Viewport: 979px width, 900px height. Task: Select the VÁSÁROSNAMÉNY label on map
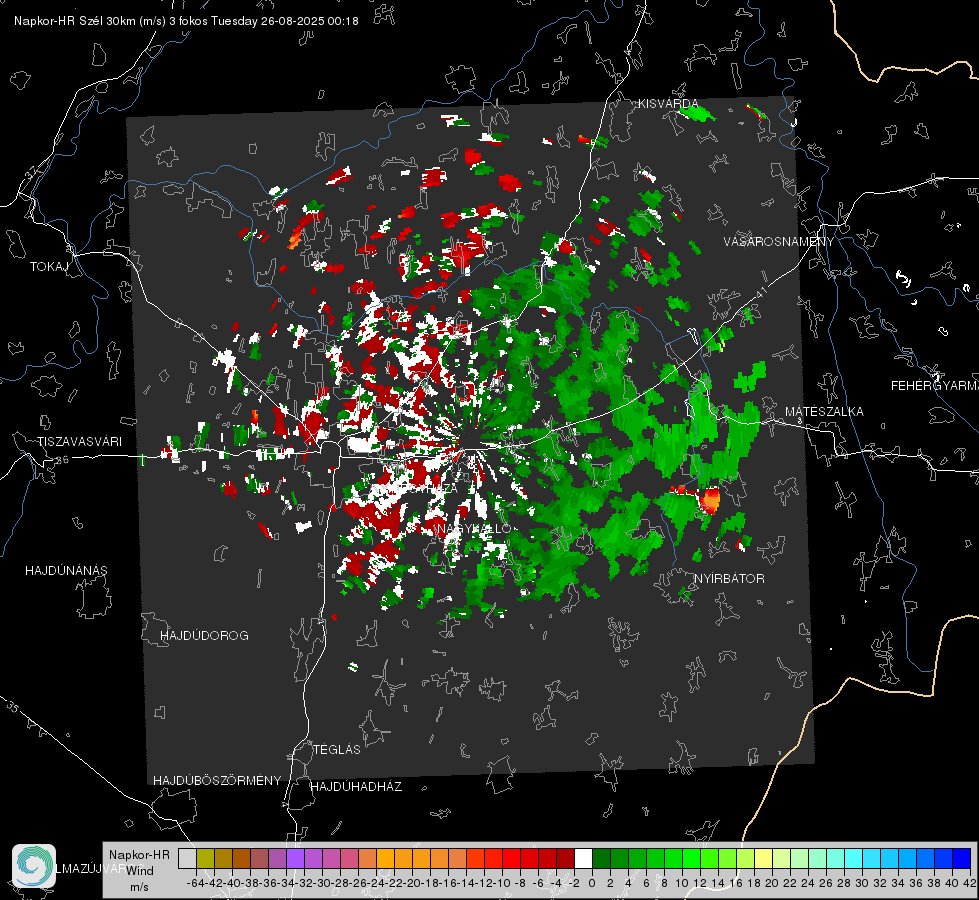[779, 242]
